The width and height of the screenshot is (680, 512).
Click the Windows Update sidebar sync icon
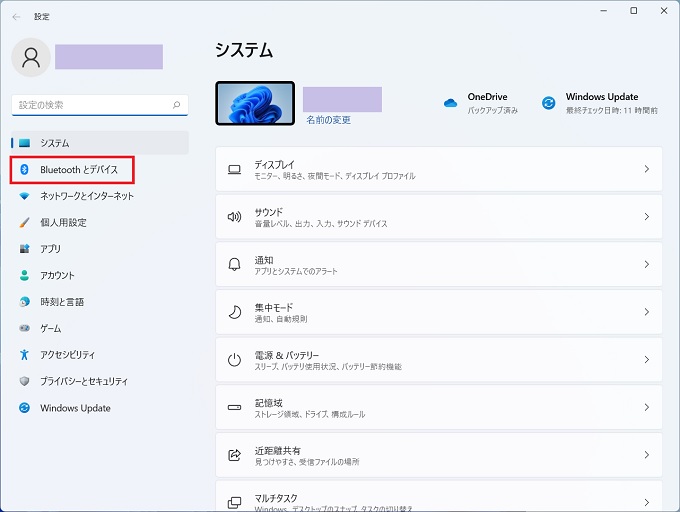pyautogui.click(x=24, y=408)
